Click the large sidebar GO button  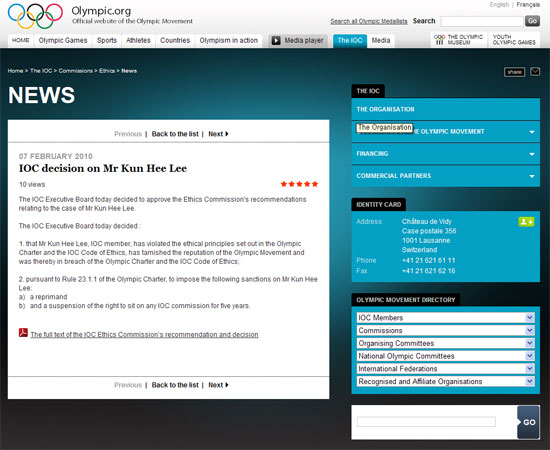pos(529,422)
